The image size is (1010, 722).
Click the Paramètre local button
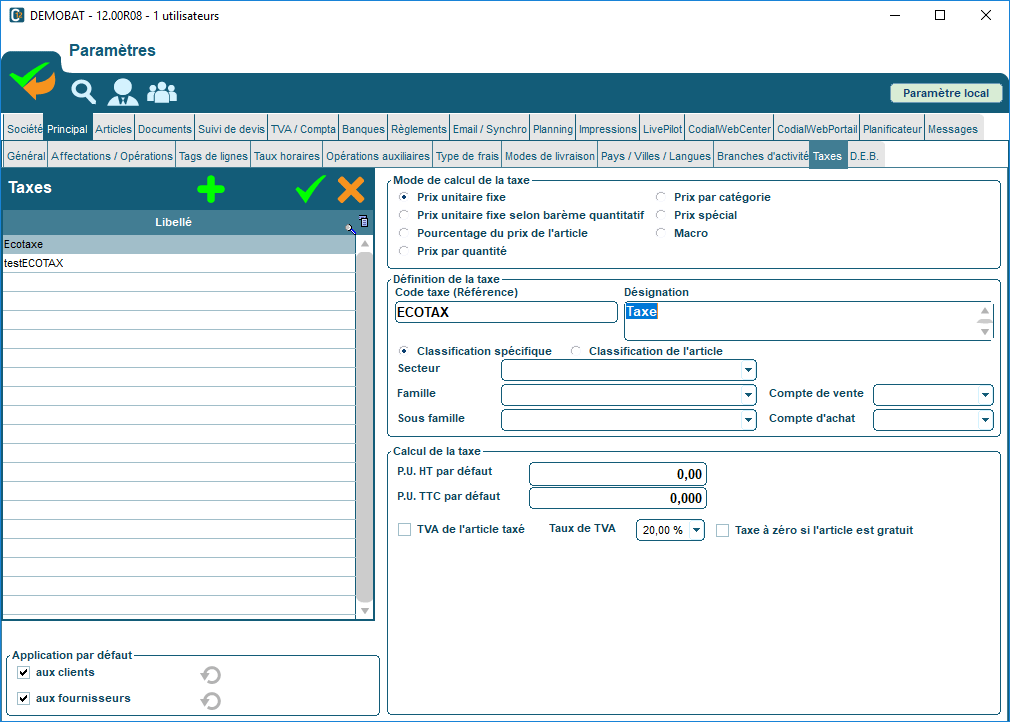945,93
